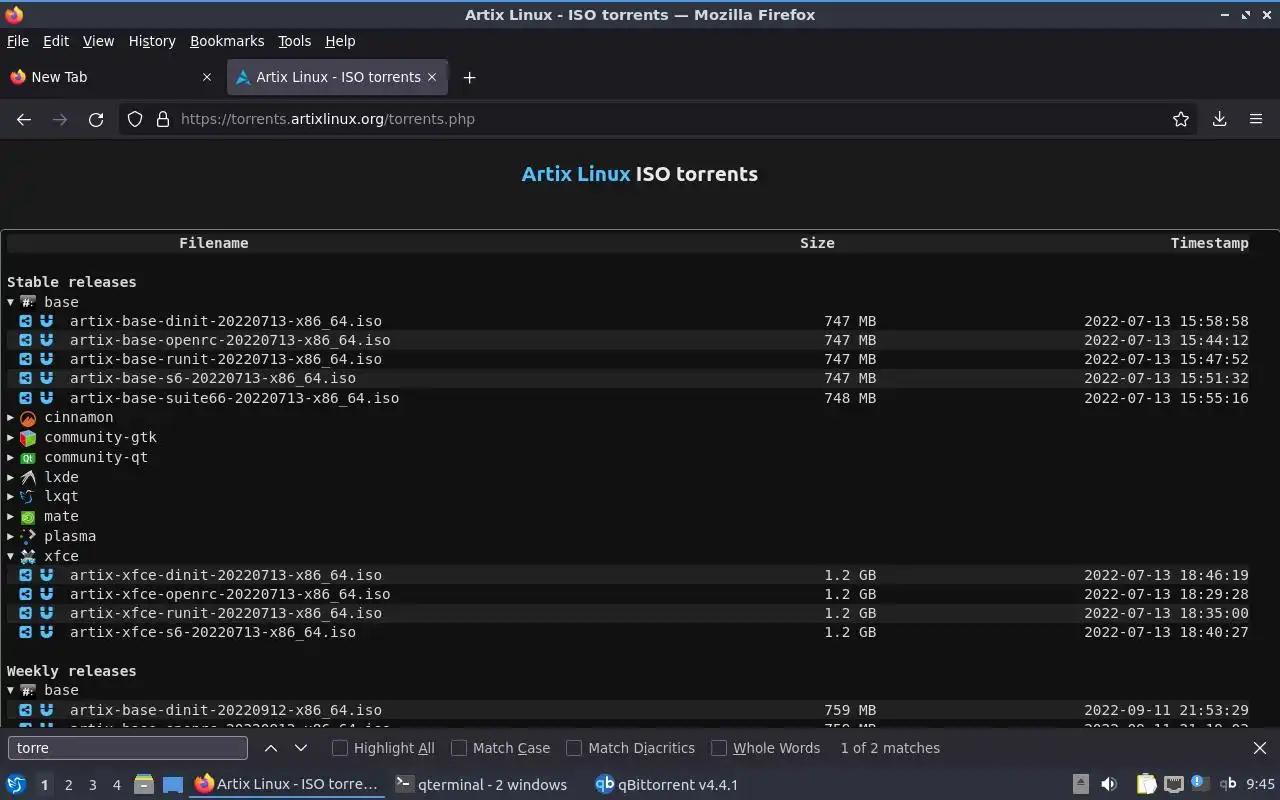Reload the current page
1280x800 pixels.
pos(96,119)
